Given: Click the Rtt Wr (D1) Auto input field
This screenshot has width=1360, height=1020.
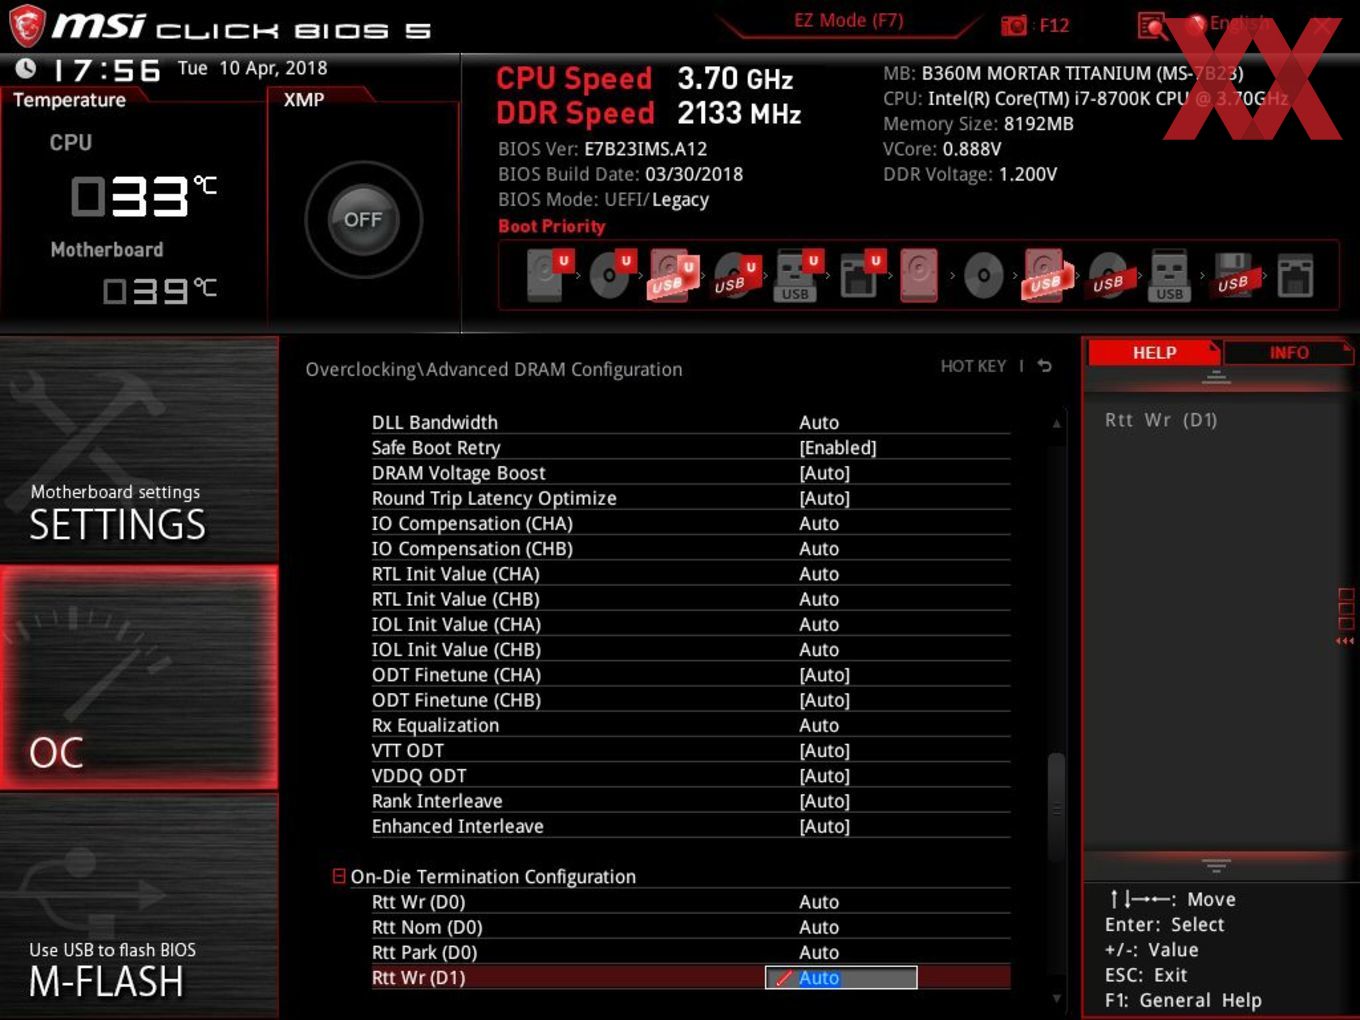Looking at the screenshot, I should click(841, 977).
